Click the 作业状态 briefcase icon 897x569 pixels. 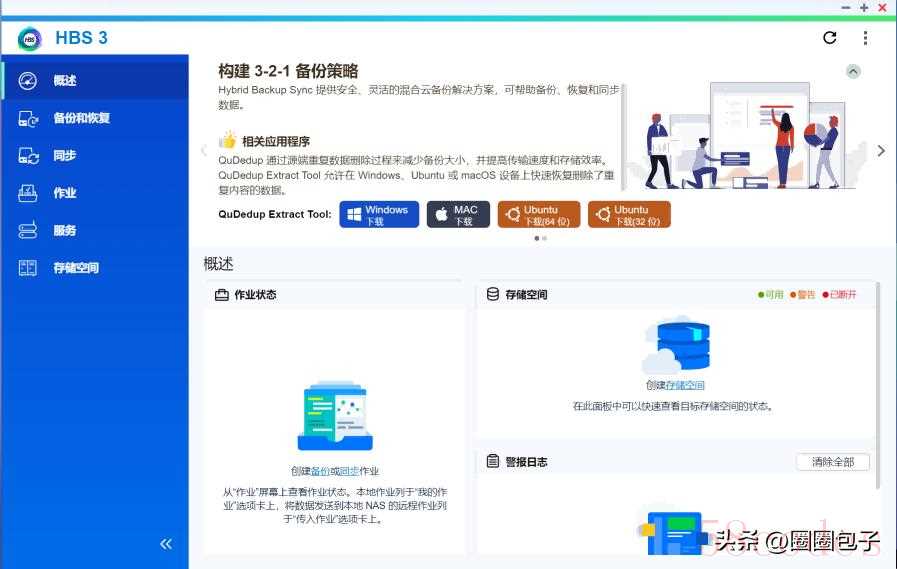(222, 295)
